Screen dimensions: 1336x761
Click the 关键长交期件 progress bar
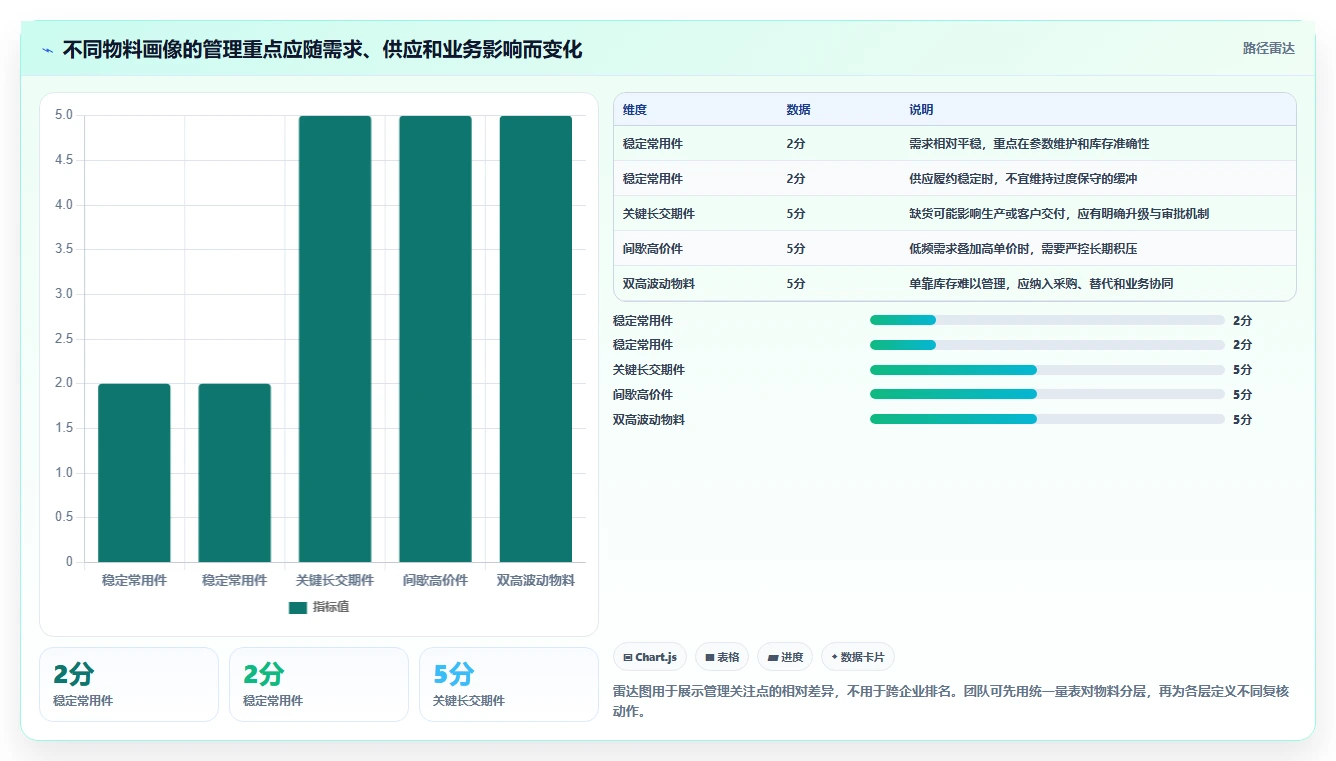[1047, 370]
